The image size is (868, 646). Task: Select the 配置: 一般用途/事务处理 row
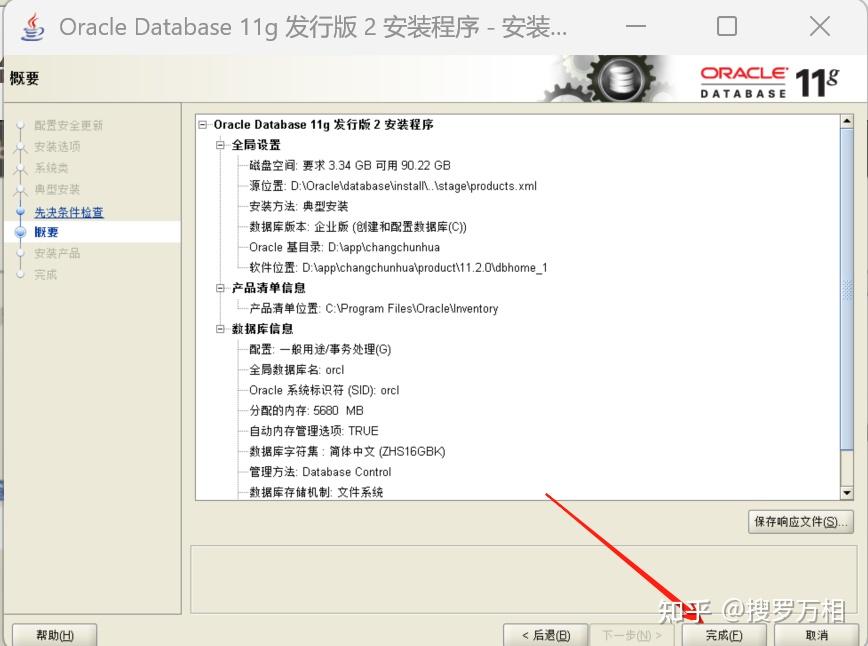tap(320, 349)
